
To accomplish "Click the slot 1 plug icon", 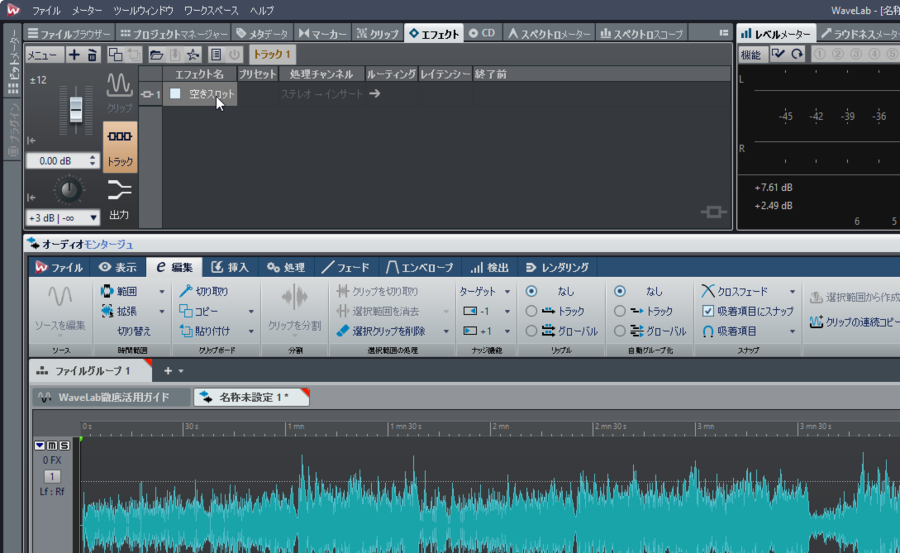I will pos(146,94).
